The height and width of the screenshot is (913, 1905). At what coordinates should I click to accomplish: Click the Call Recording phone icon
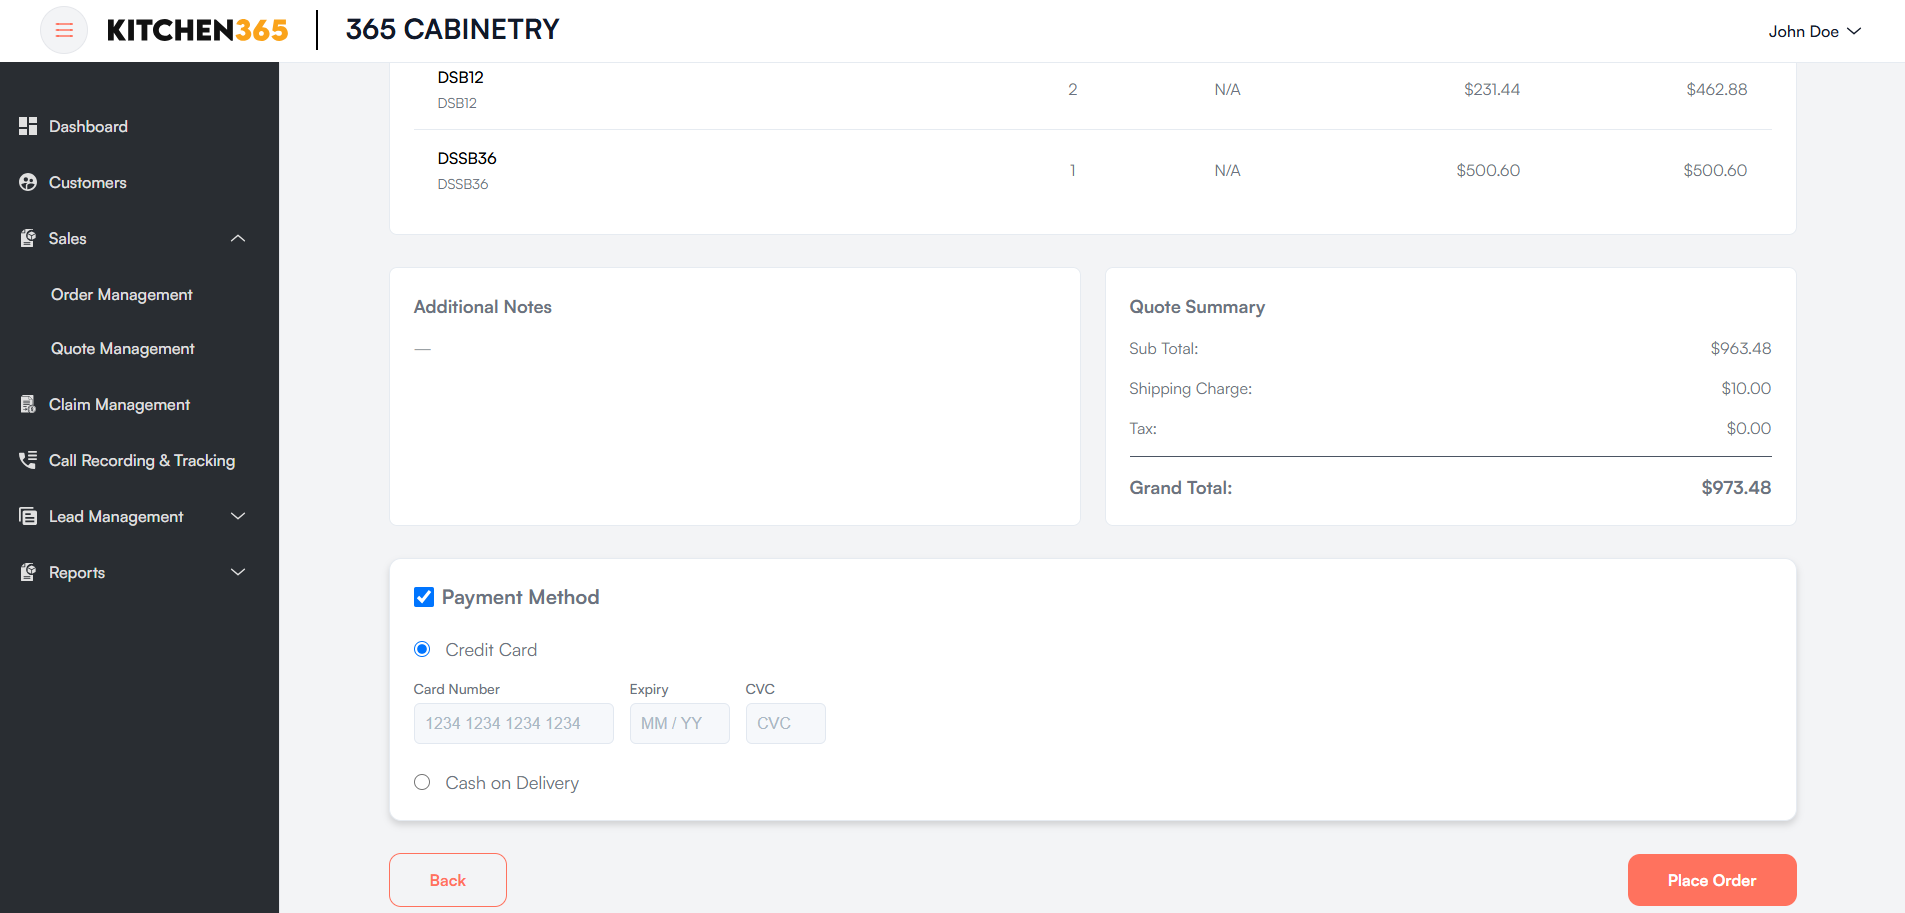[x=28, y=460]
